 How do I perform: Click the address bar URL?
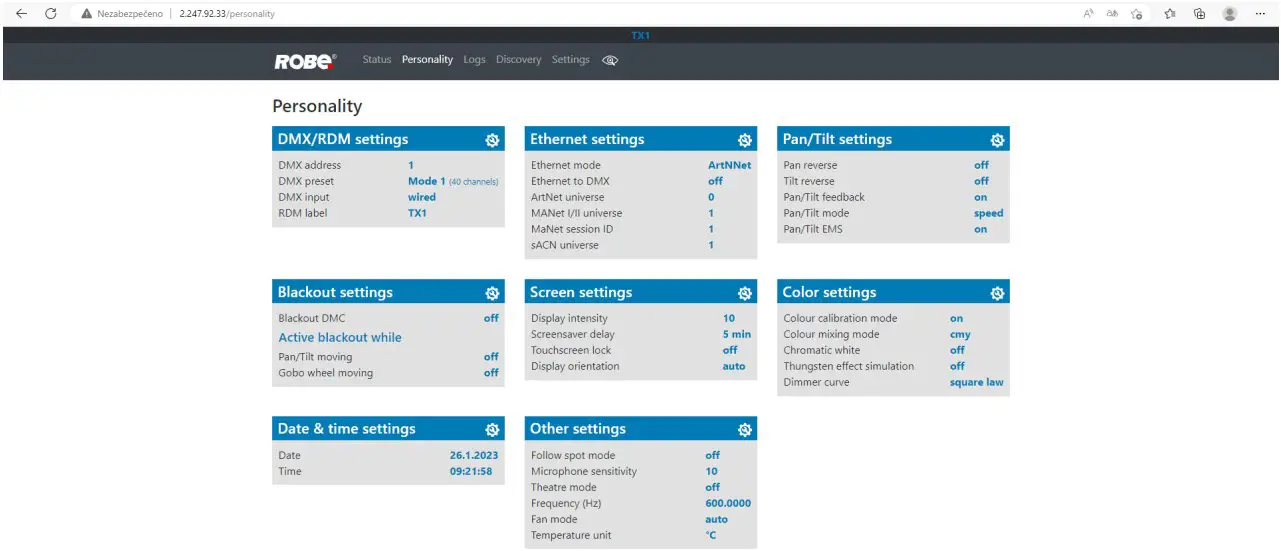[227, 14]
